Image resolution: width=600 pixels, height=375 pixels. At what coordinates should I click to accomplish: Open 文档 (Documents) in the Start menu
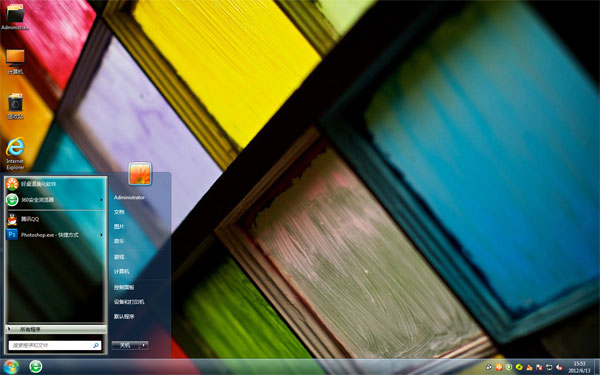pos(119,212)
